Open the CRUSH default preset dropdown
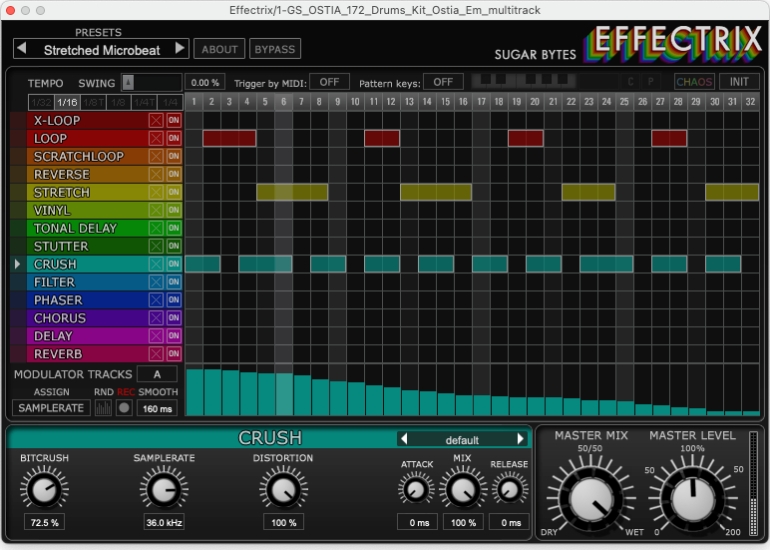This screenshot has height=550, width=770. coord(461,439)
